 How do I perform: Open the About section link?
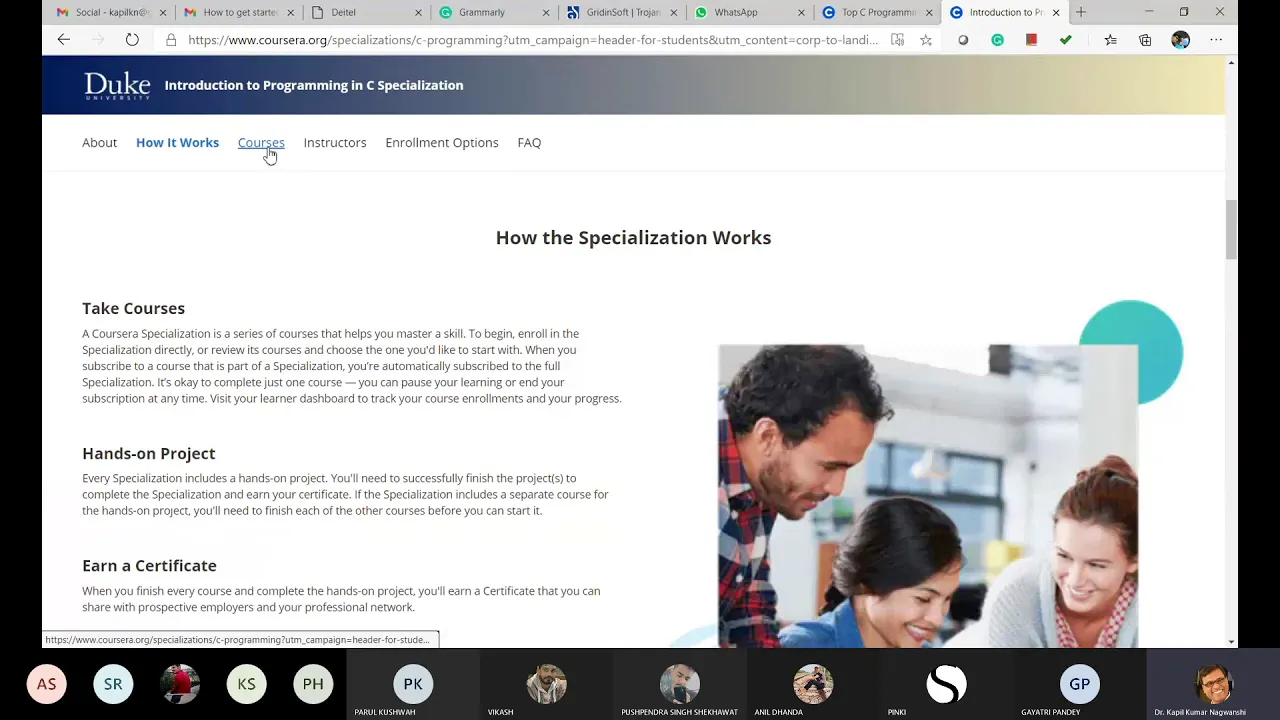click(99, 142)
